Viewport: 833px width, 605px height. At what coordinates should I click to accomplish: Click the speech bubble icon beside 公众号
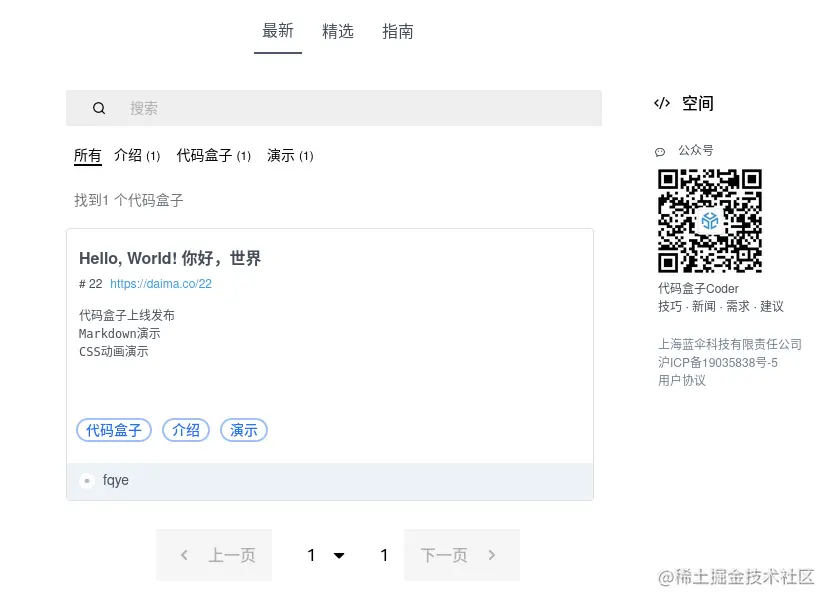tap(660, 150)
